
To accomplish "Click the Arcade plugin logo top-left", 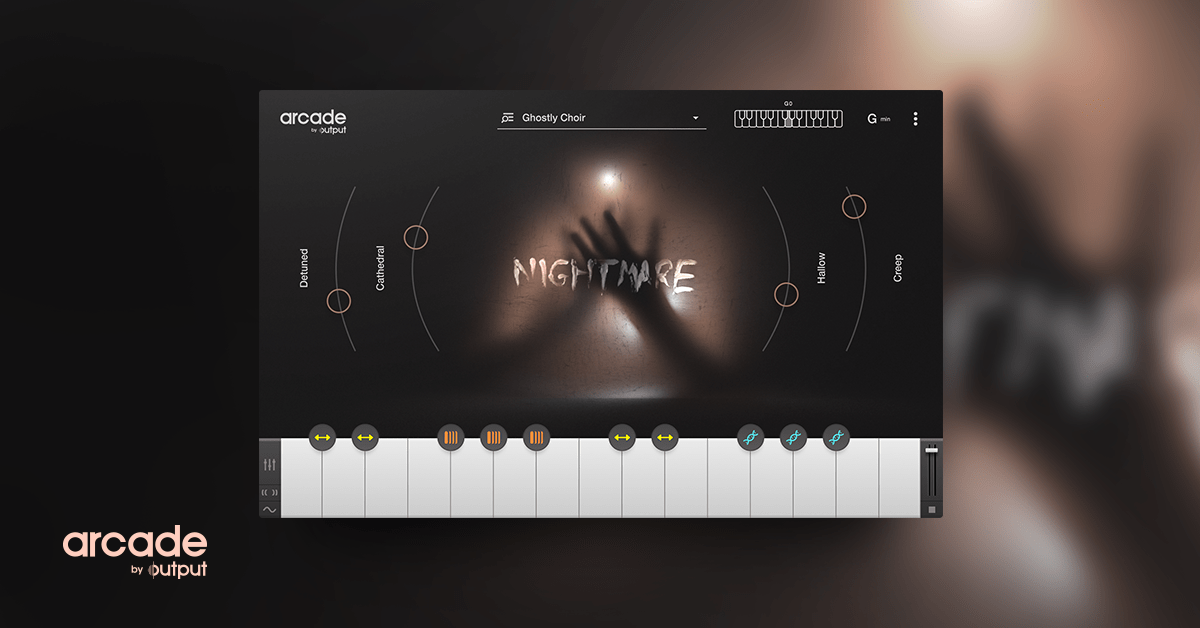I will (315, 120).
